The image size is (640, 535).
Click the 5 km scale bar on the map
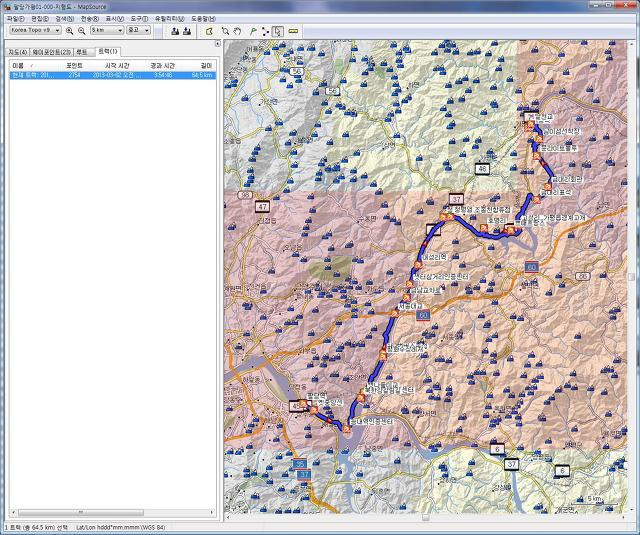click(x=596, y=501)
